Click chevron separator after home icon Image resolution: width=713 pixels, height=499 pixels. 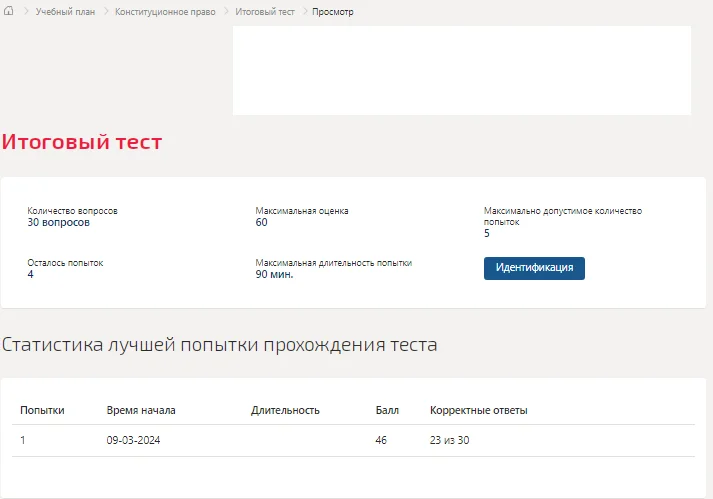(25, 11)
